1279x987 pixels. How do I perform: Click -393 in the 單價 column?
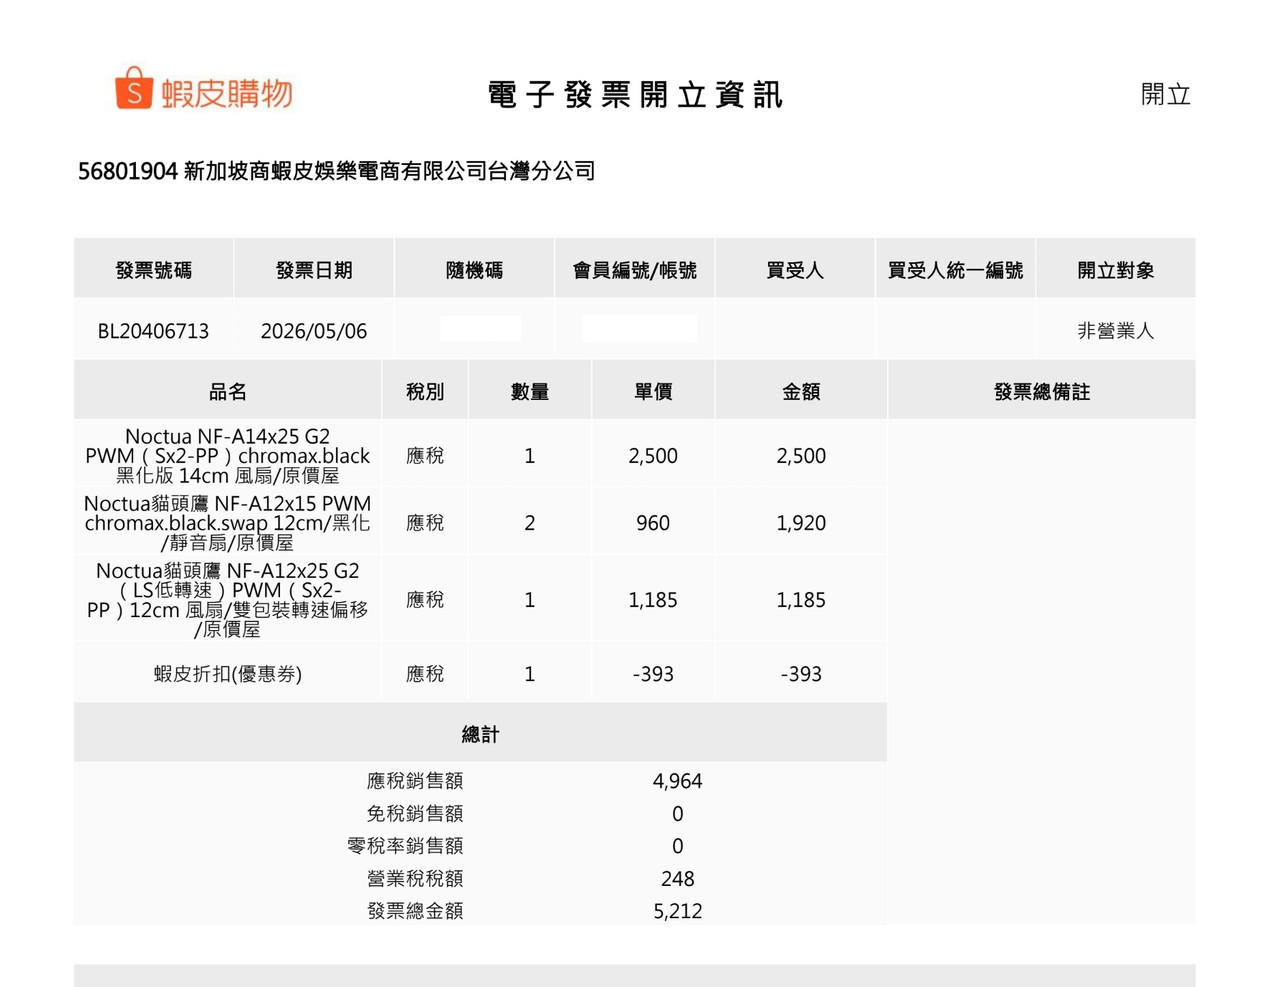(x=653, y=674)
